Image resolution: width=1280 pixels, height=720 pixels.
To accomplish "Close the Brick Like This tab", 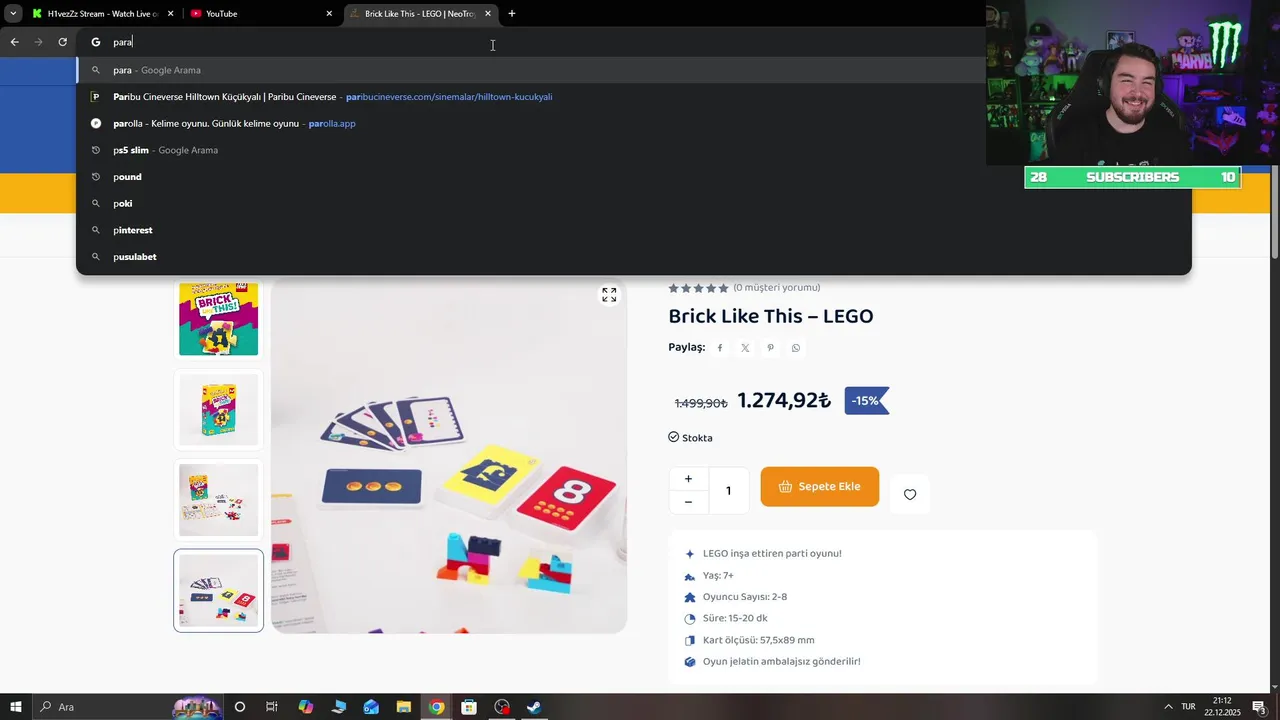I will [x=488, y=14].
